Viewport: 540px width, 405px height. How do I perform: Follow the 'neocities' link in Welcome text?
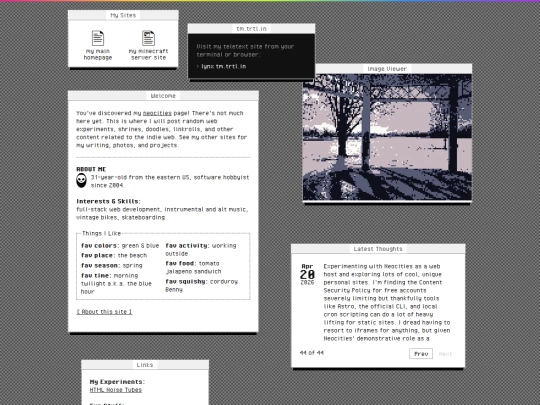click(157, 113)
